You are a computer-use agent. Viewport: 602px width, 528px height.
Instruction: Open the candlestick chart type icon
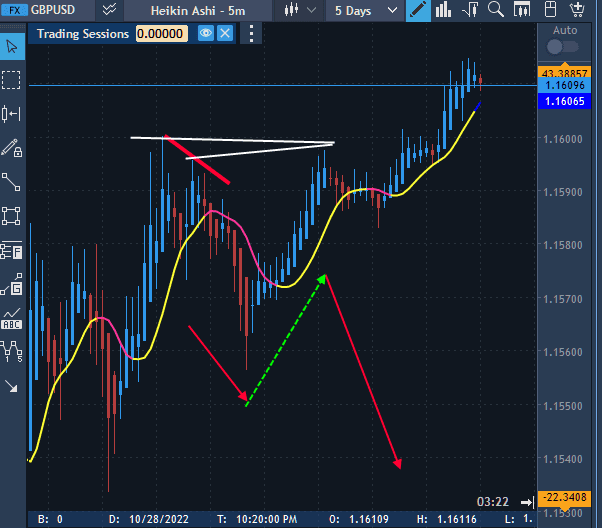[x=291, y=10]
